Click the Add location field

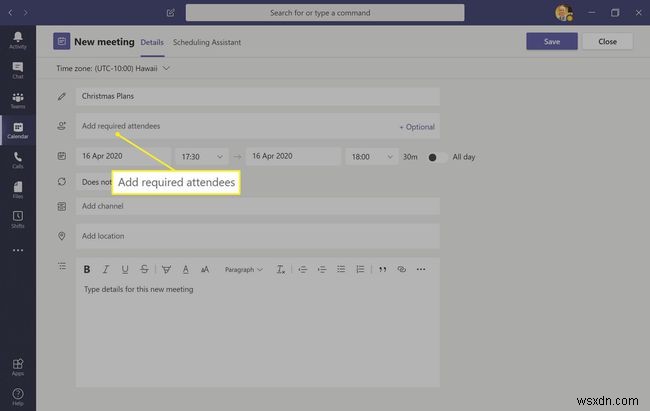click(258, 236)
